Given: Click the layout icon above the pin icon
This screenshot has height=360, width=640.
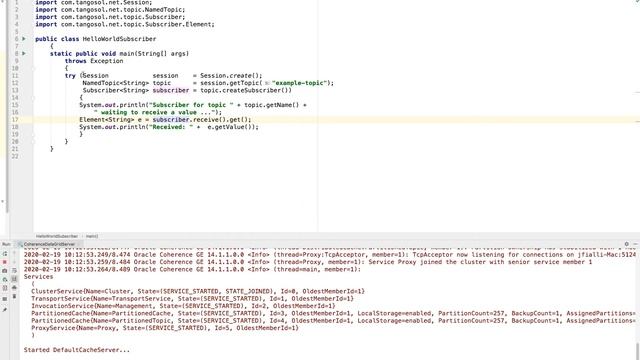Looking at the screenshot, I should pos(5,299).
